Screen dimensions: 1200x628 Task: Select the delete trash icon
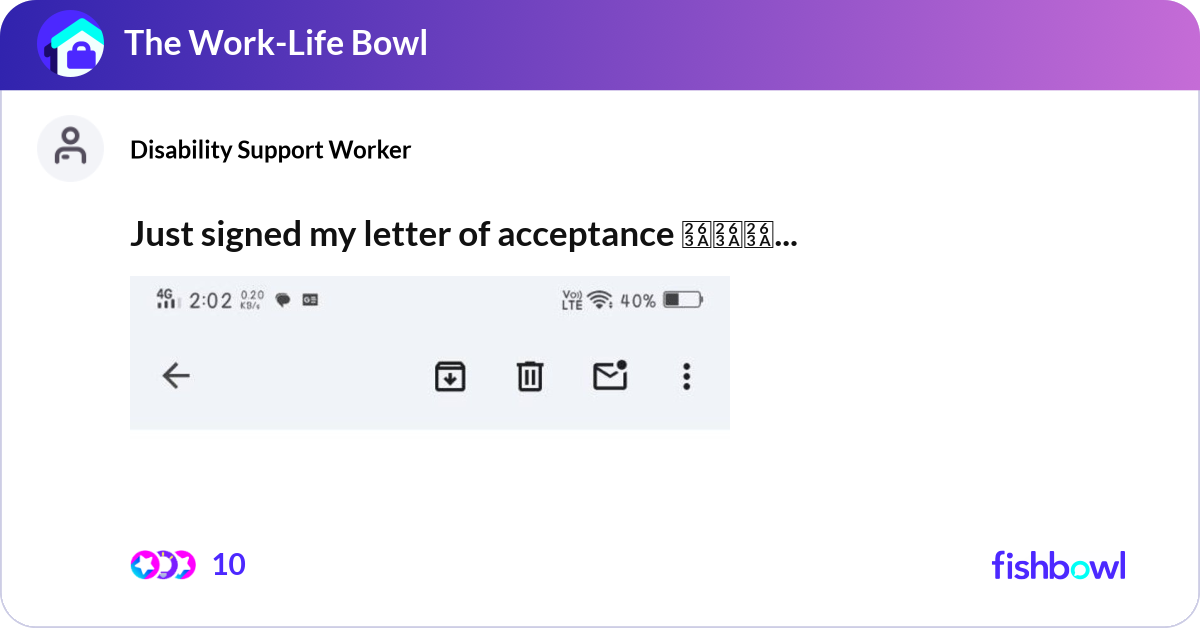click(529, 376)
